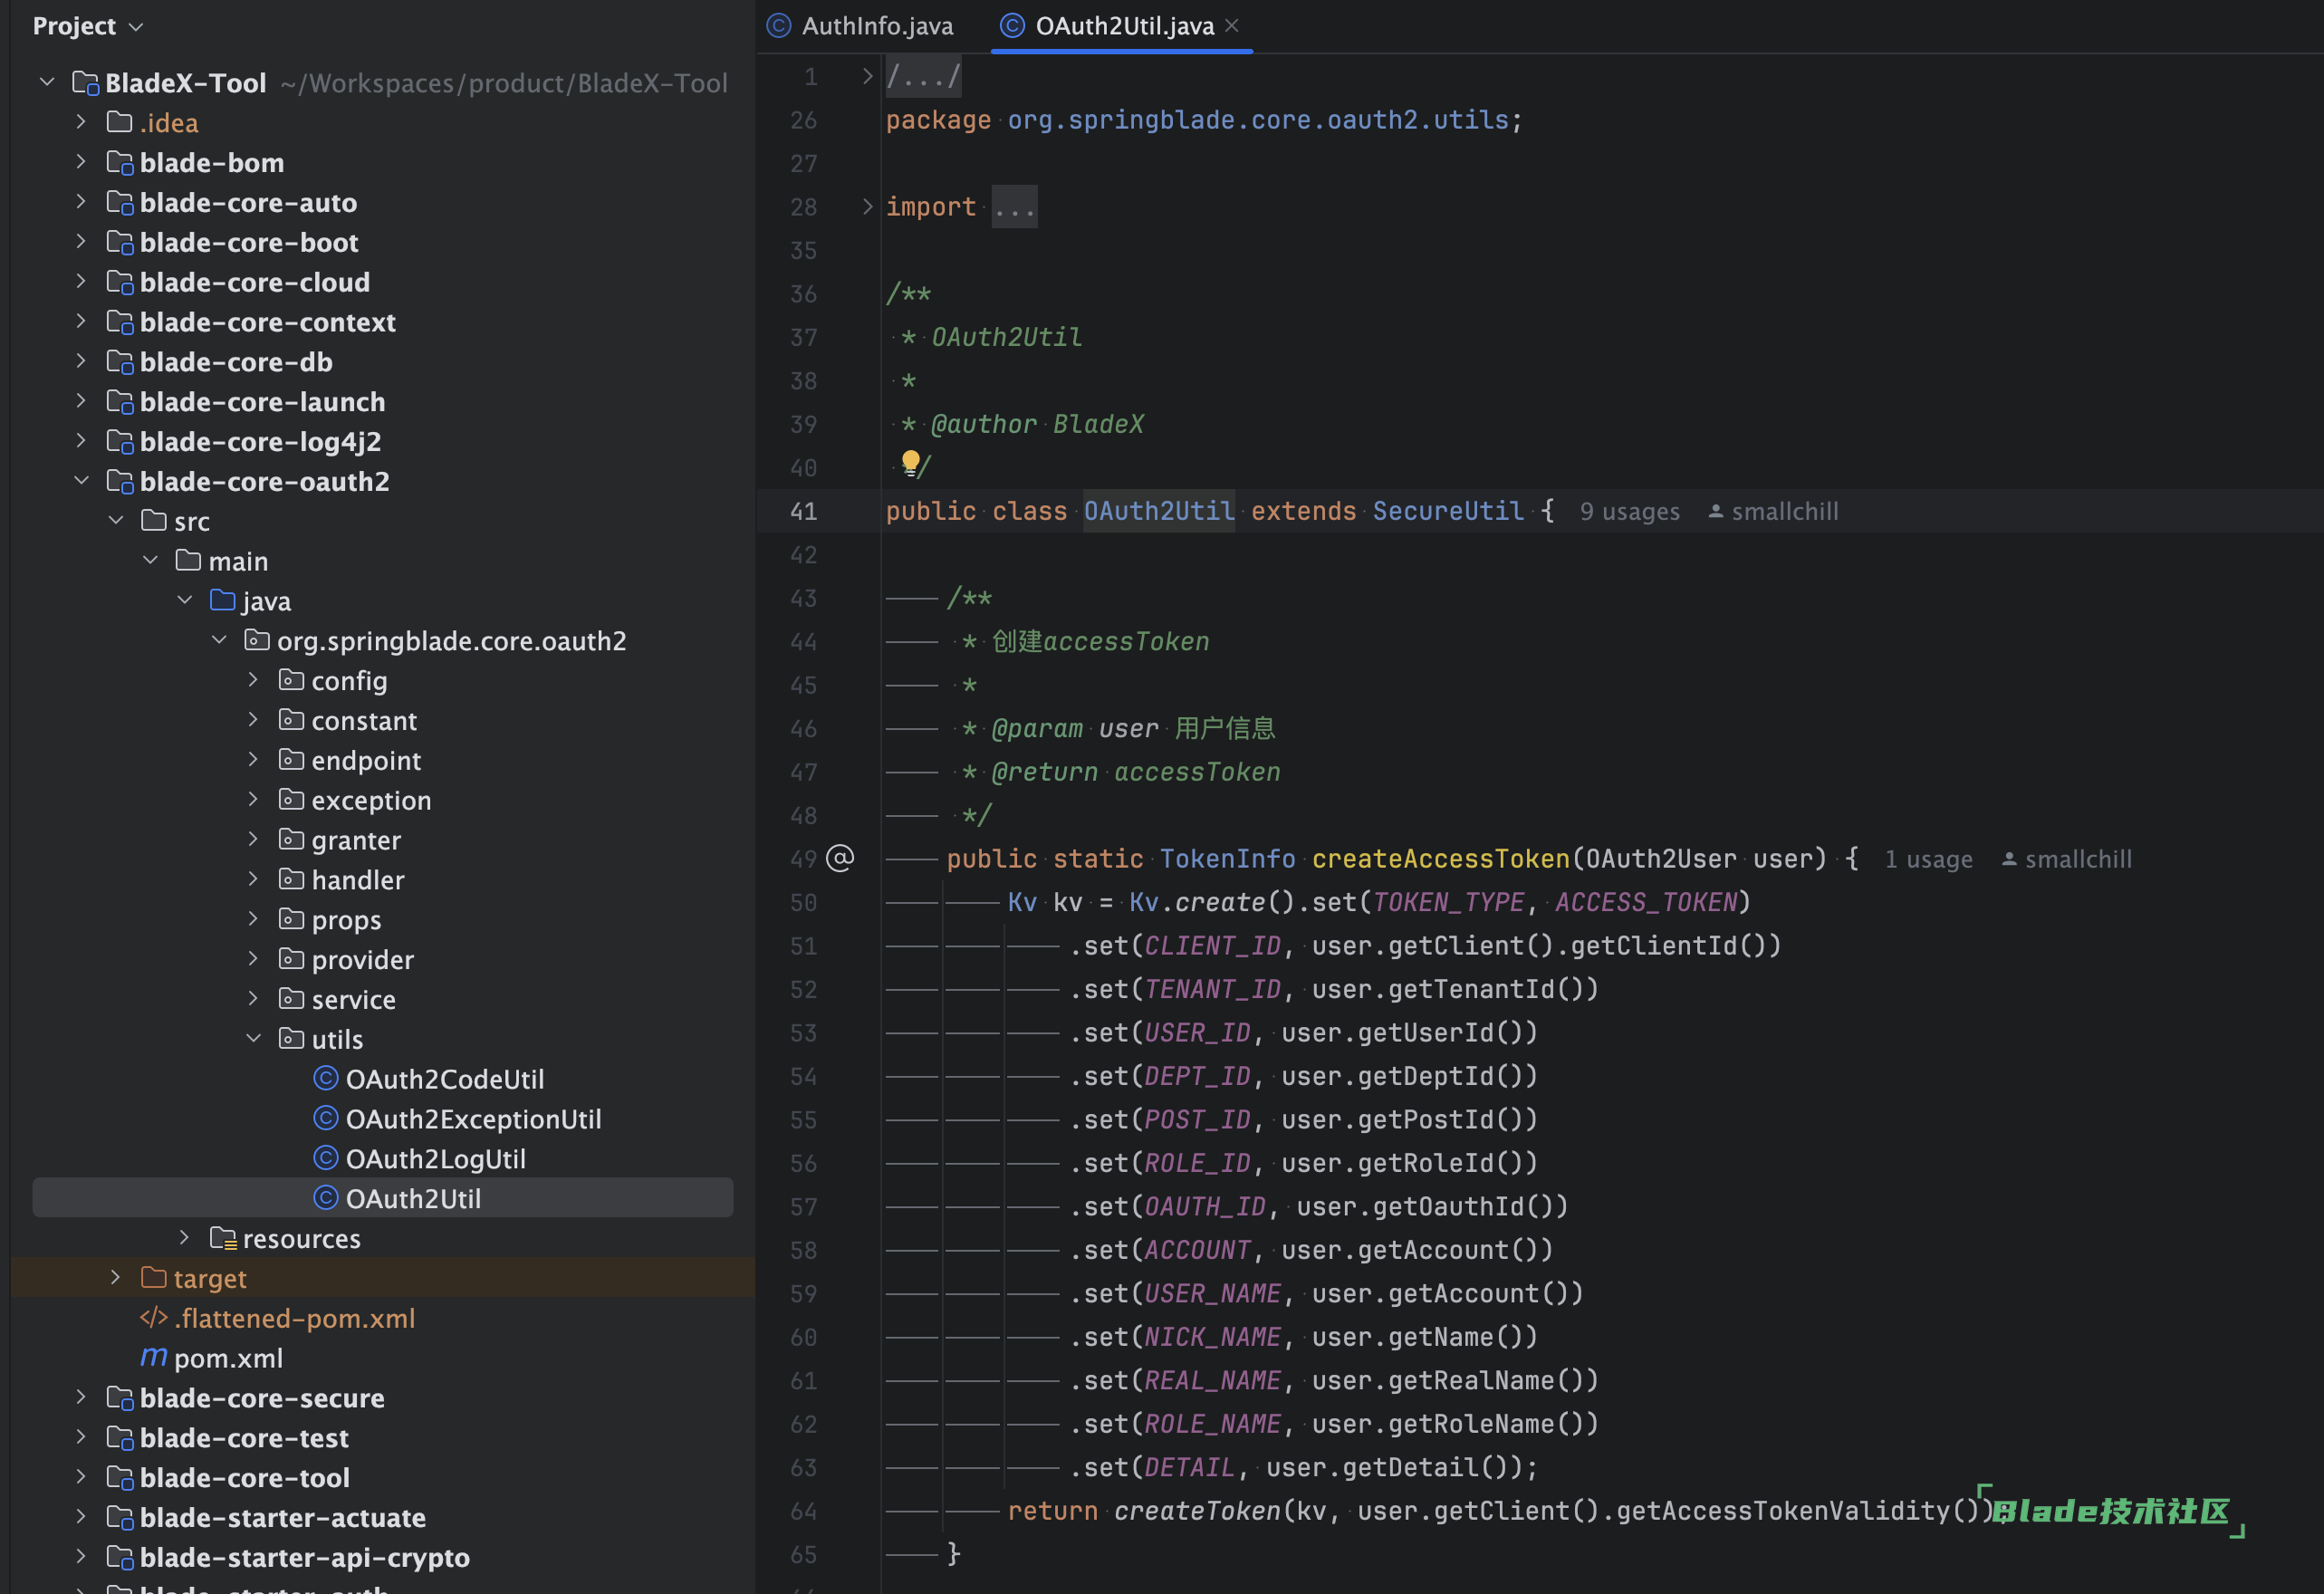This screenshot has width=2324, height=1594.
Task: Click the SecureUtil class reference
Action: pos(1448,512)
